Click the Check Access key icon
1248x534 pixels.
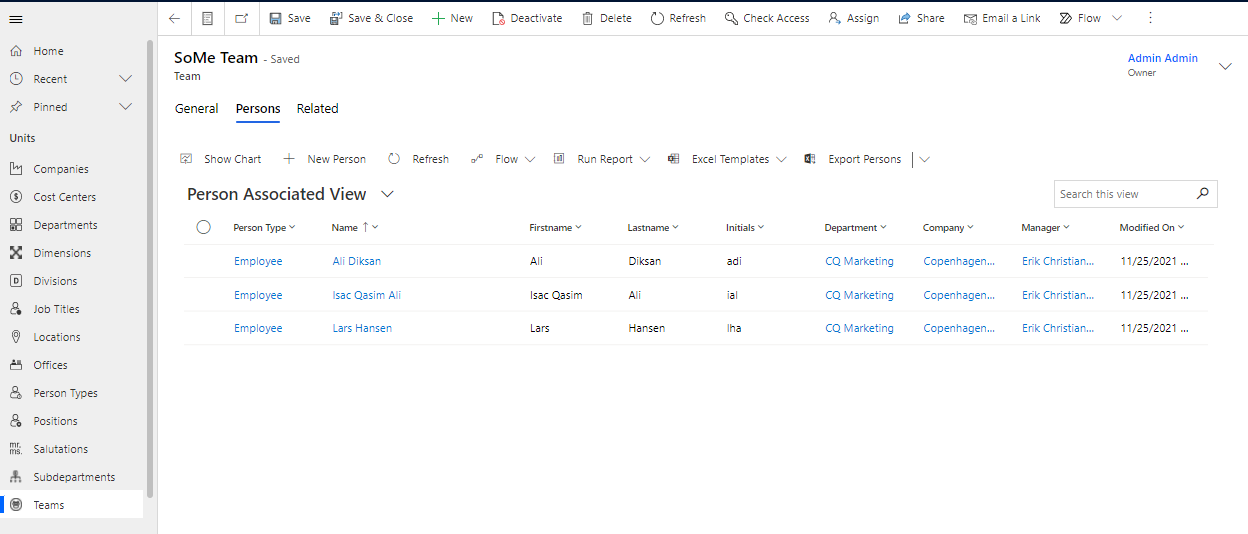731,18
